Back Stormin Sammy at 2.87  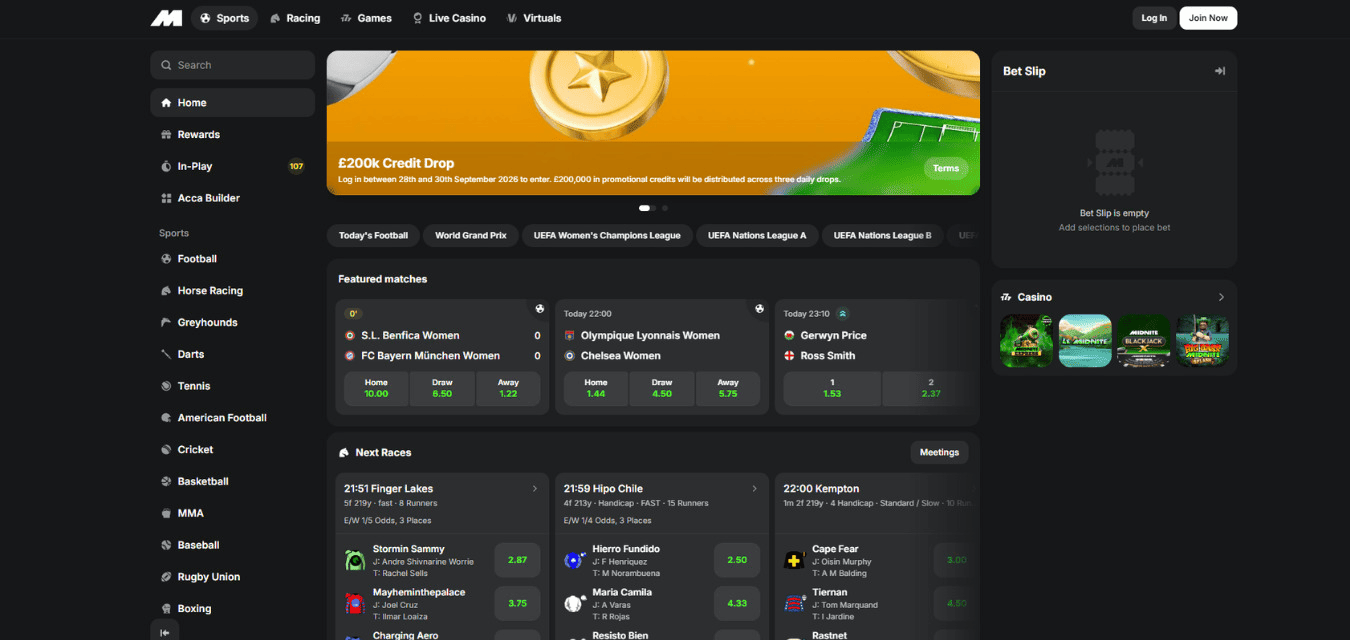coord(517,560)
